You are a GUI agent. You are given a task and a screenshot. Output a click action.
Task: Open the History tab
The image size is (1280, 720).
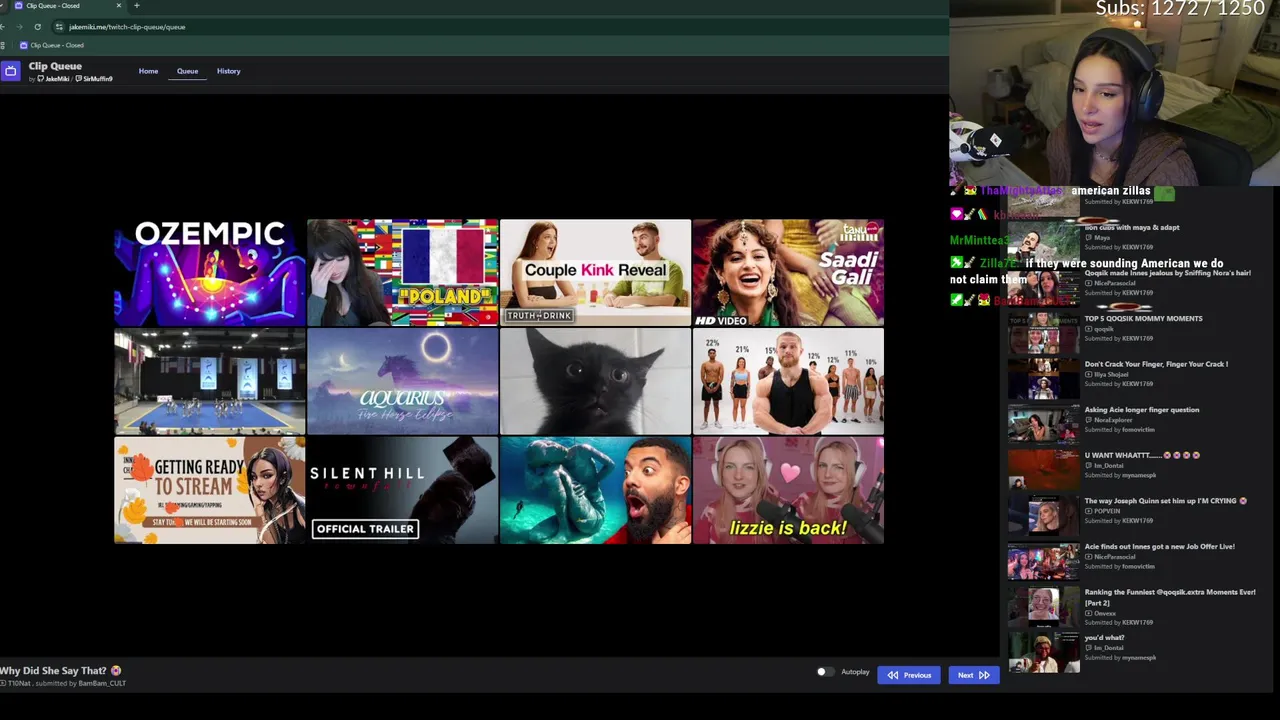click(x=228, y=71)
